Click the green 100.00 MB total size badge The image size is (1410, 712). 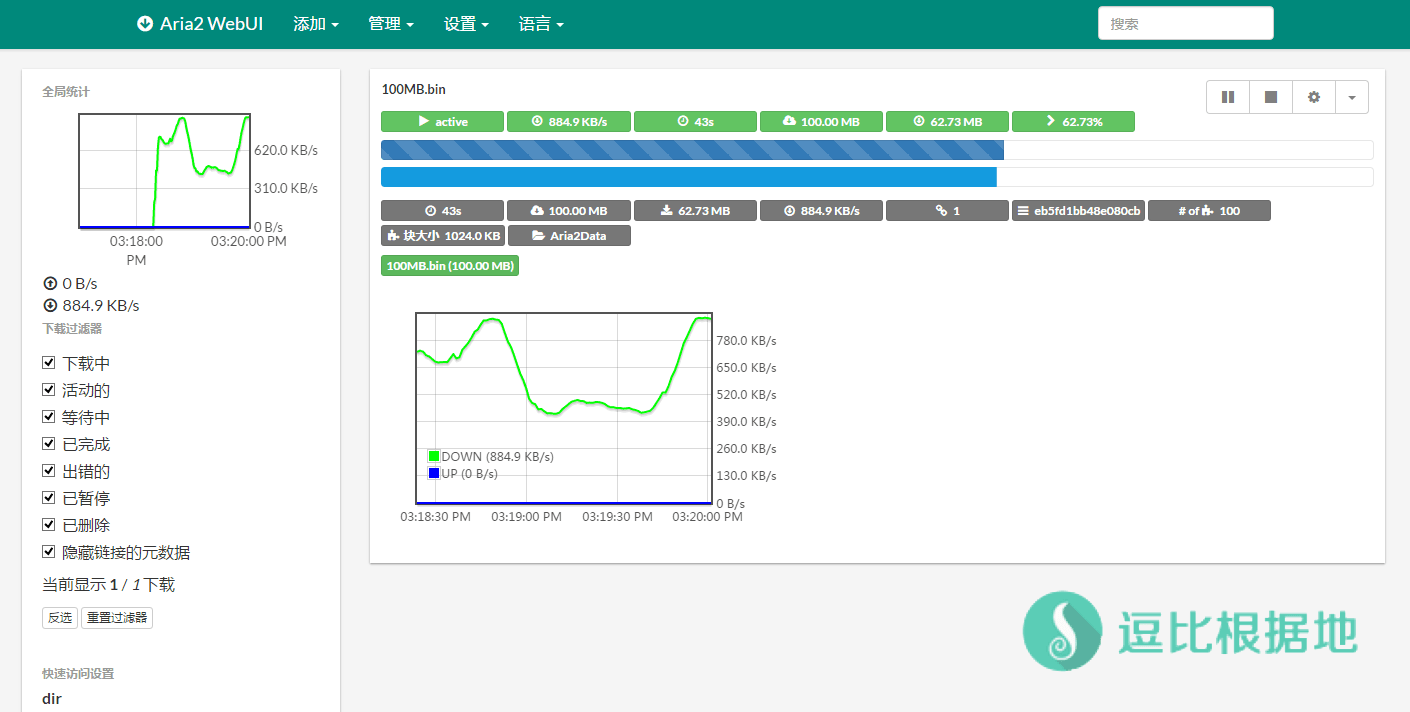(821, 122)
